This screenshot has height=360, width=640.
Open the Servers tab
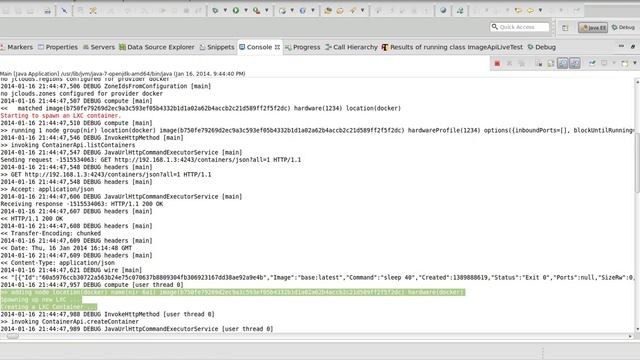click(99, 47)
